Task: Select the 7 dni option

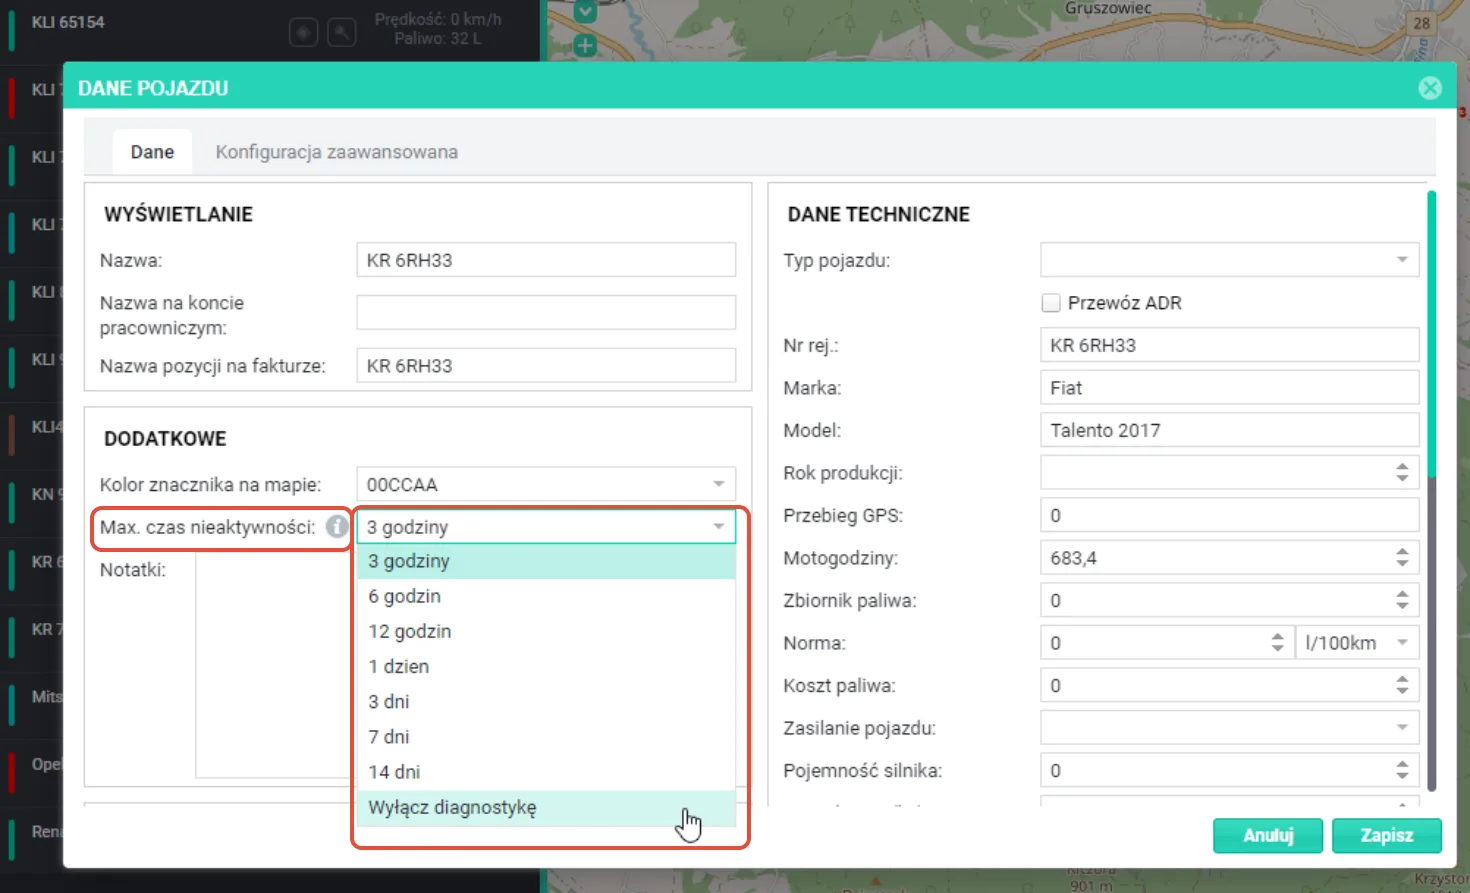Action: coord(546,736)
